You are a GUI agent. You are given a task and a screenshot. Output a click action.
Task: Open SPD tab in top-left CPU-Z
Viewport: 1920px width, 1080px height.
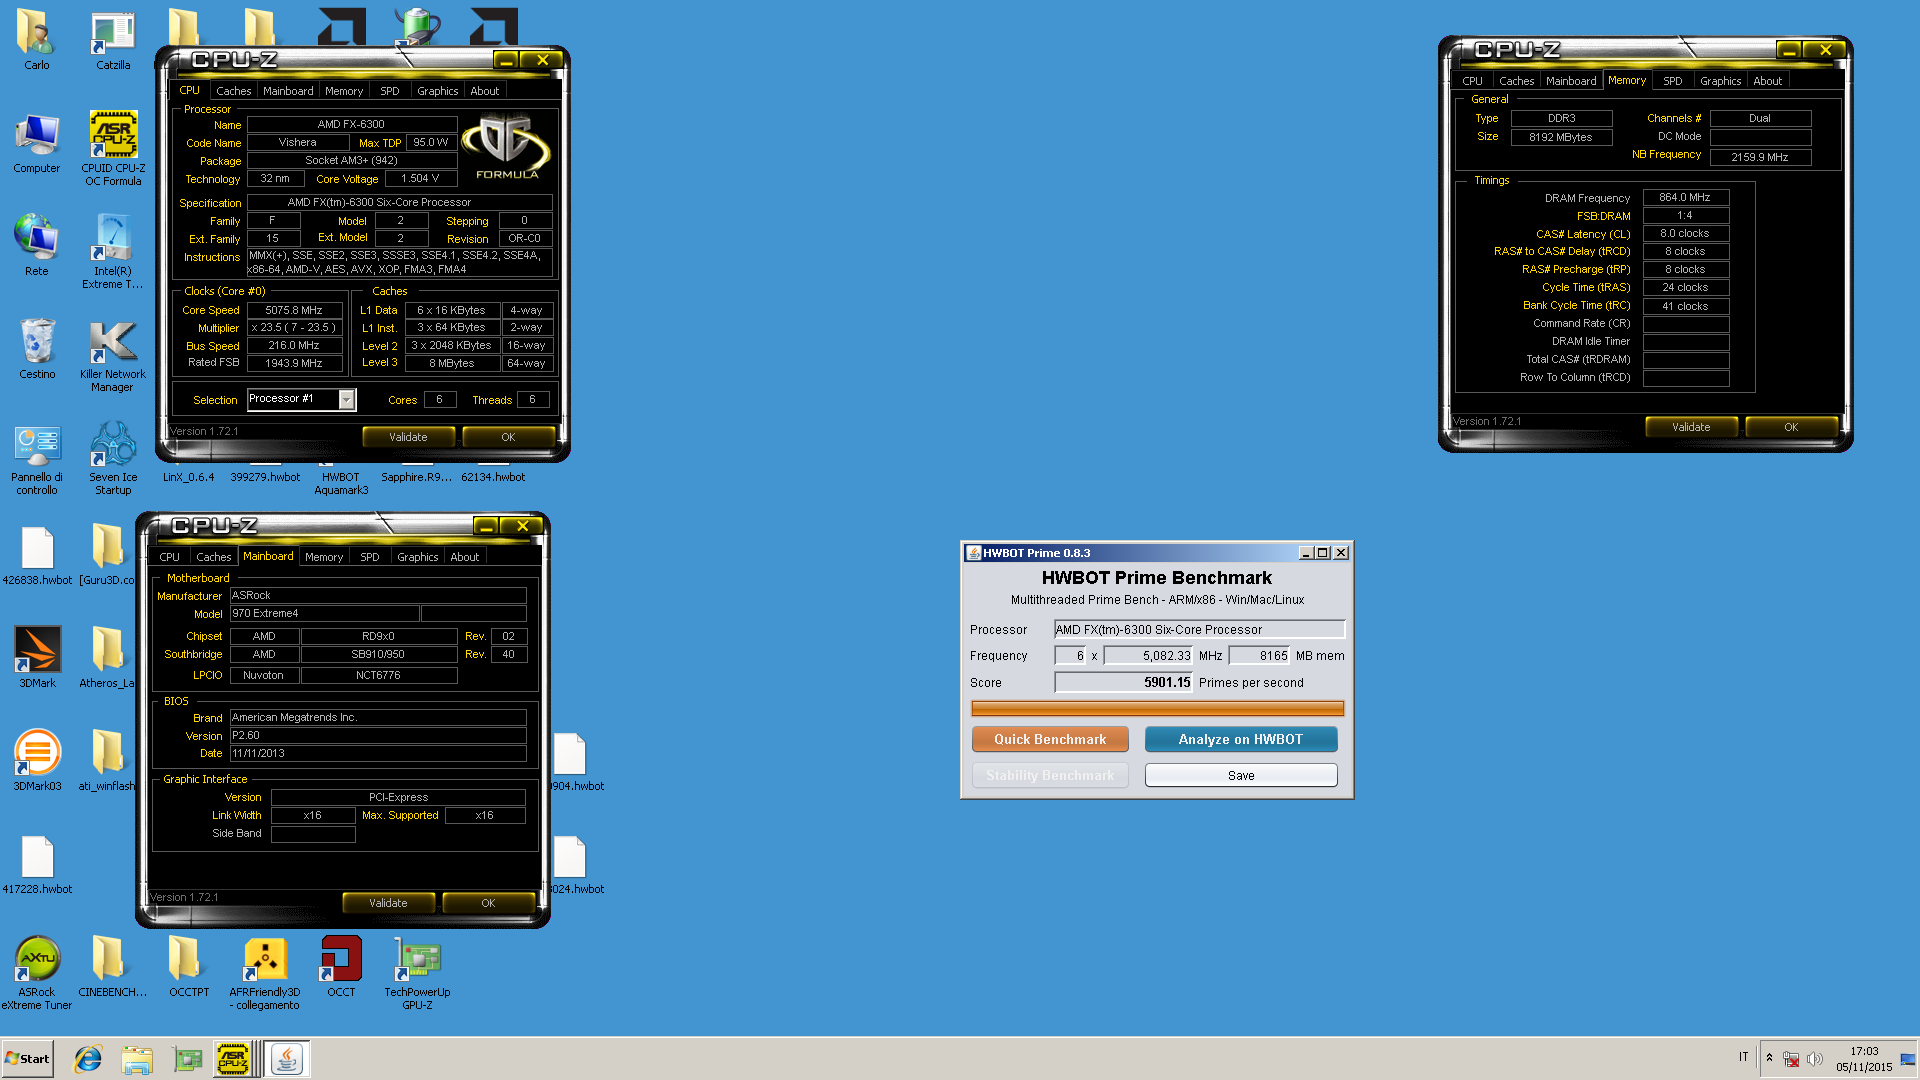pyautogui.click(x=390, y=91)
